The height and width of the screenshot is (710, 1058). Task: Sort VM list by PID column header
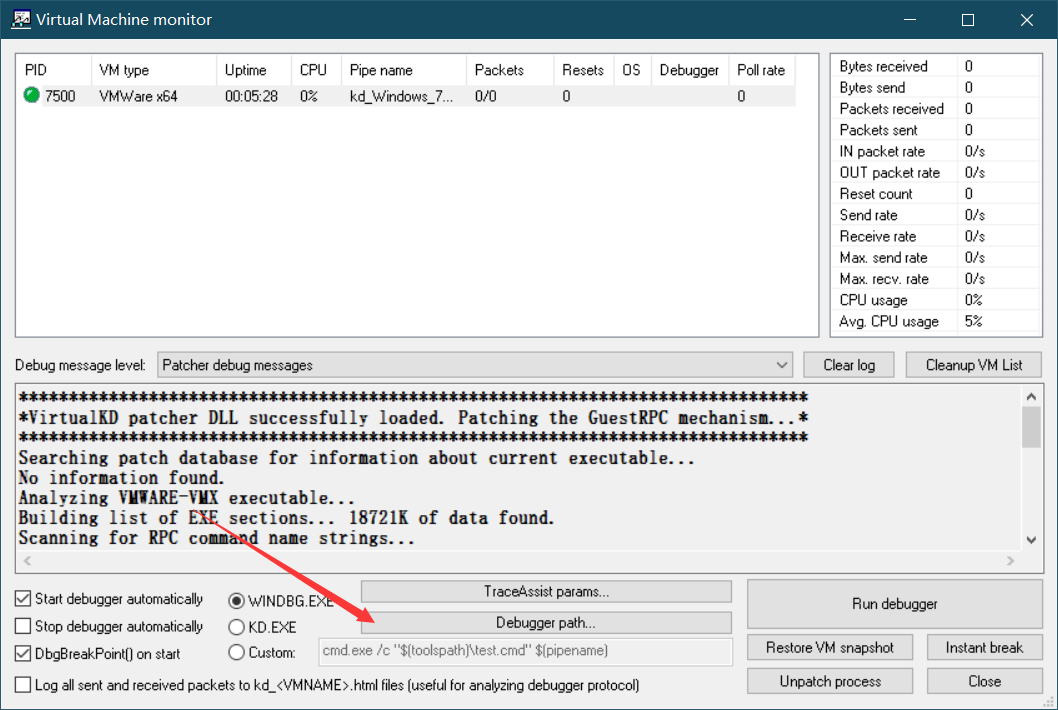[x=54, y=70]
